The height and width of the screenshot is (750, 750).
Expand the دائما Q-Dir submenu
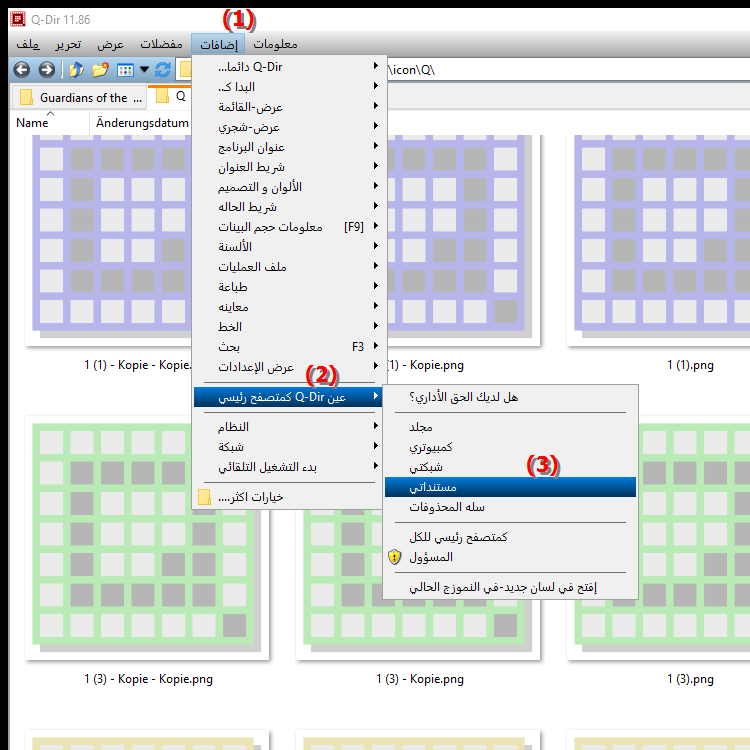pyautogui.click(x=288, y=66)
